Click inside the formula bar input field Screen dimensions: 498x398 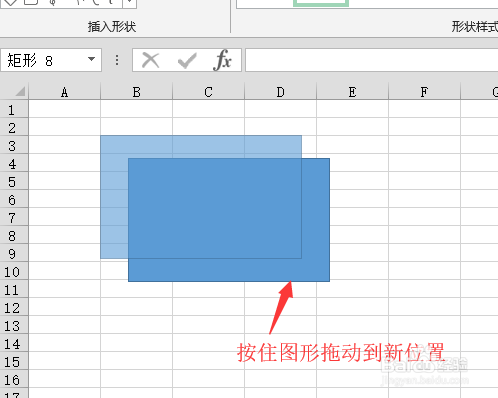[x=372, y=60]
